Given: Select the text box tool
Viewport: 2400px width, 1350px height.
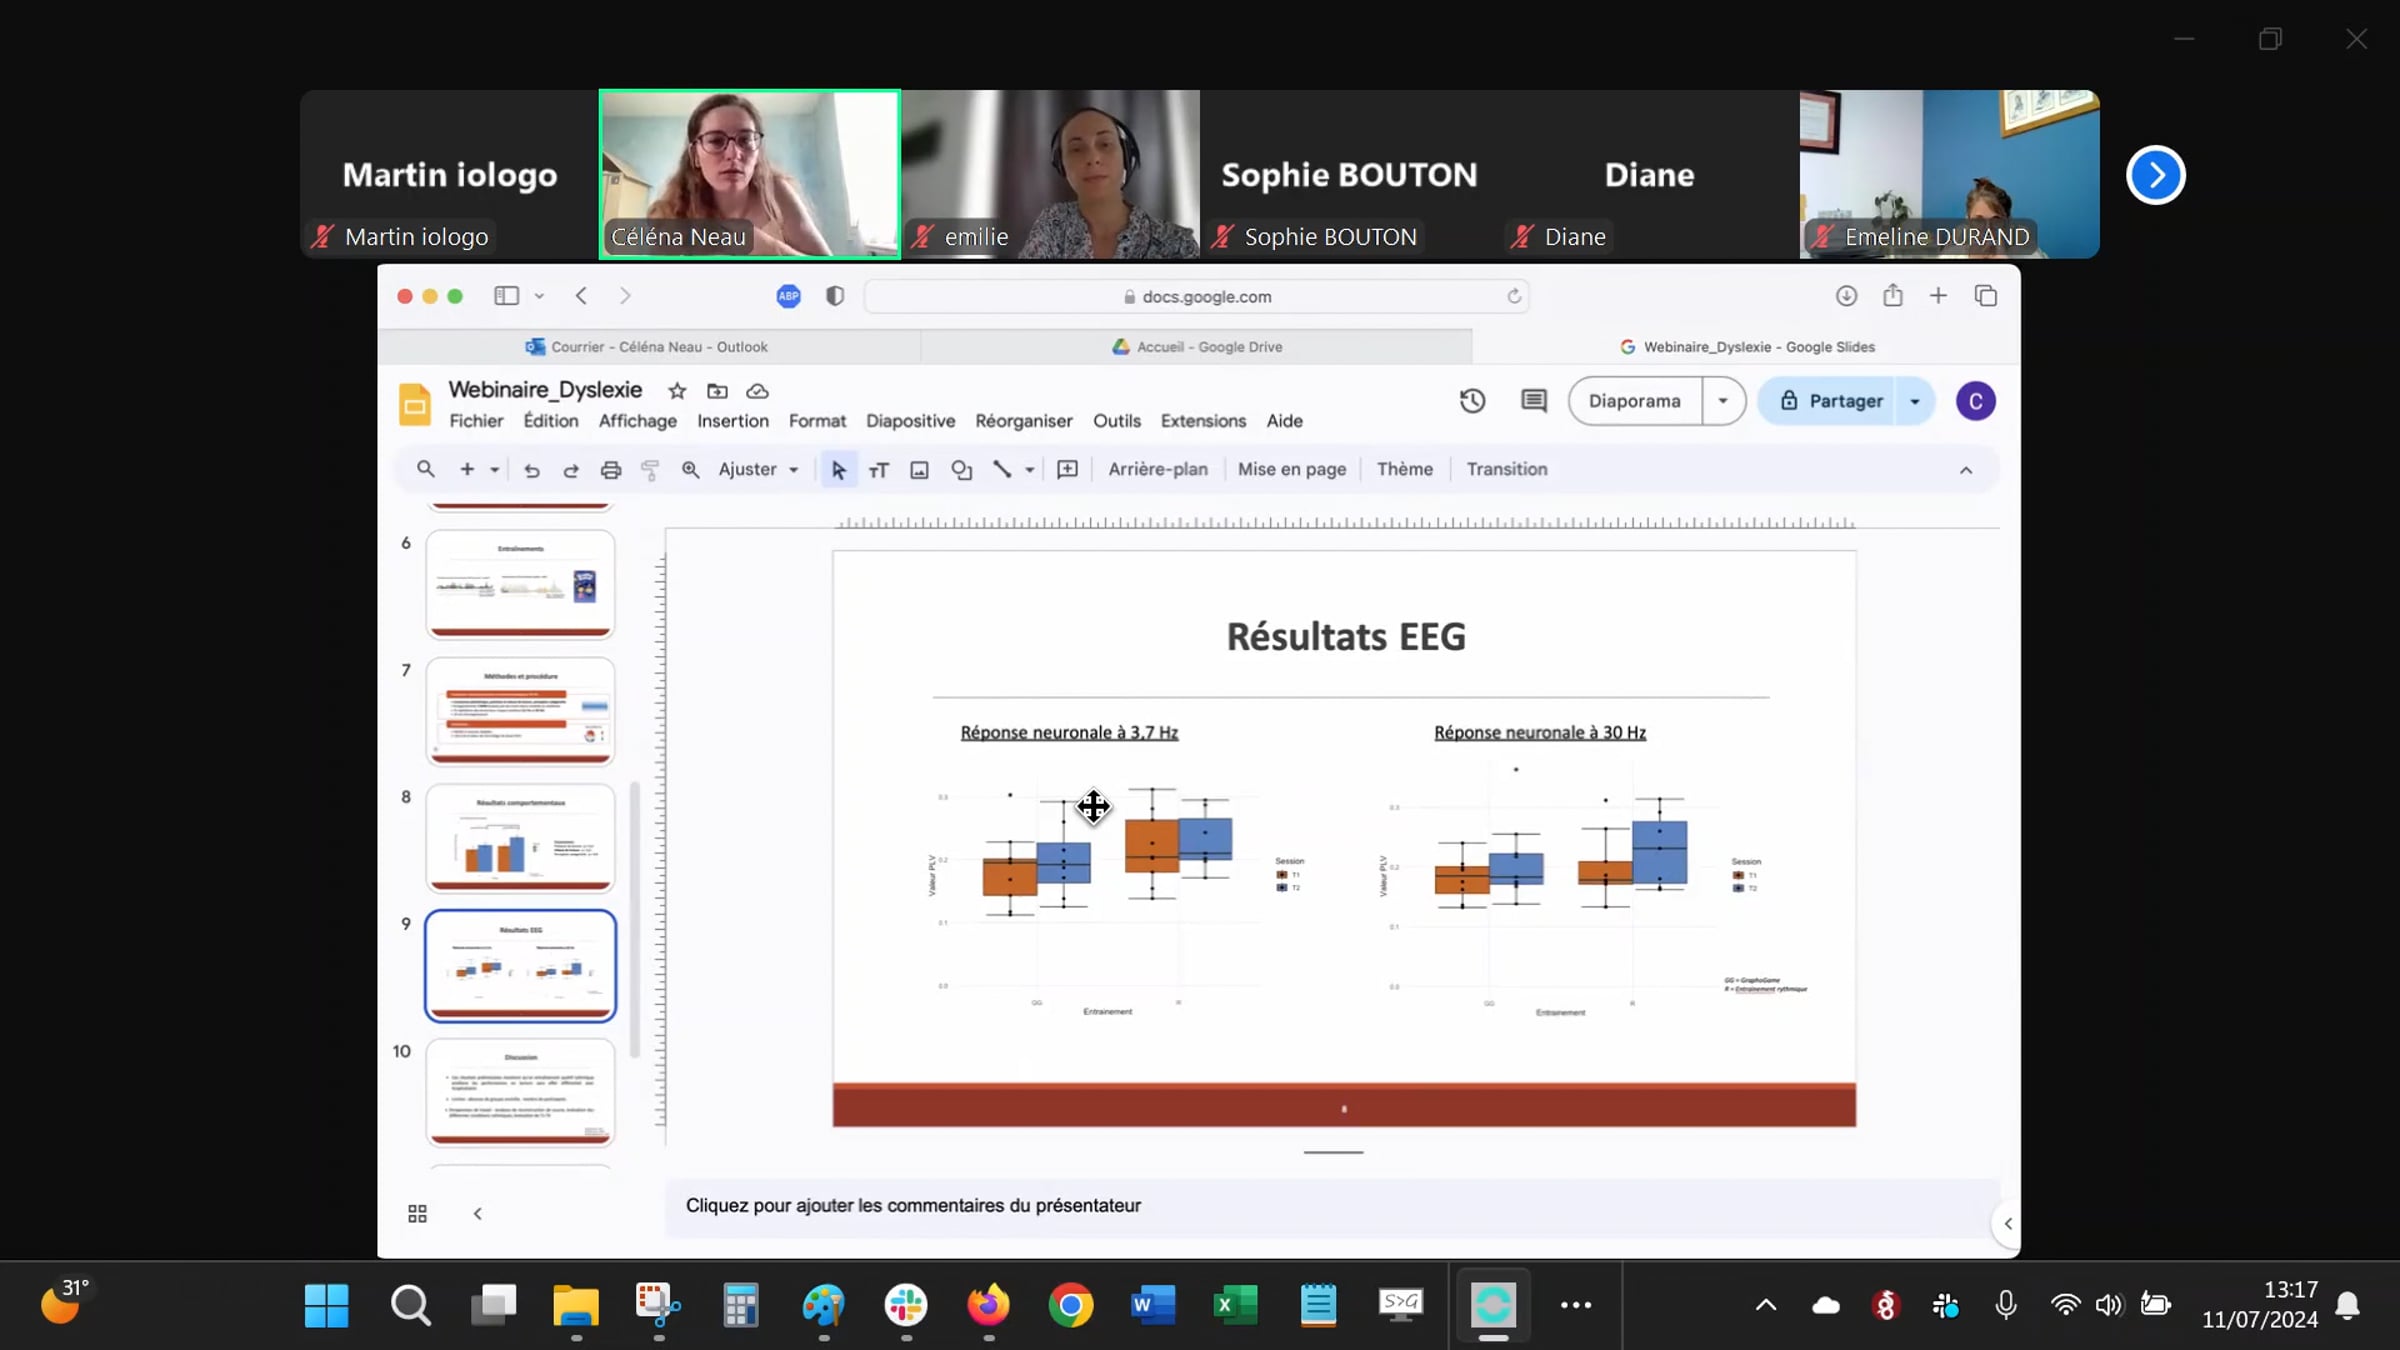Looking at the screenshot, I should pyautogui.click(x=879, y=470).
